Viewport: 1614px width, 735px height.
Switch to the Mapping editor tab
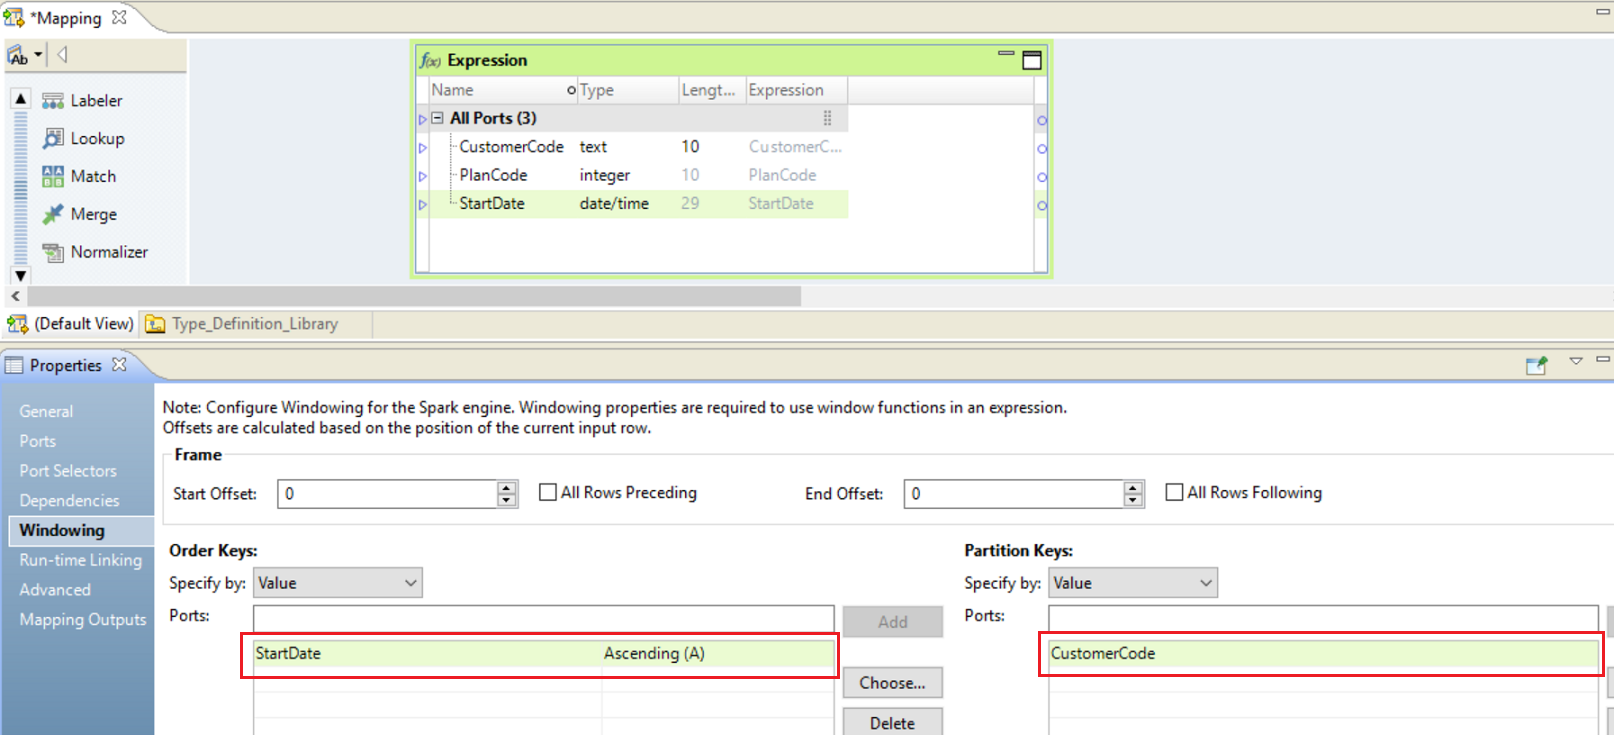pyautogui.click(x=67, y=18)
